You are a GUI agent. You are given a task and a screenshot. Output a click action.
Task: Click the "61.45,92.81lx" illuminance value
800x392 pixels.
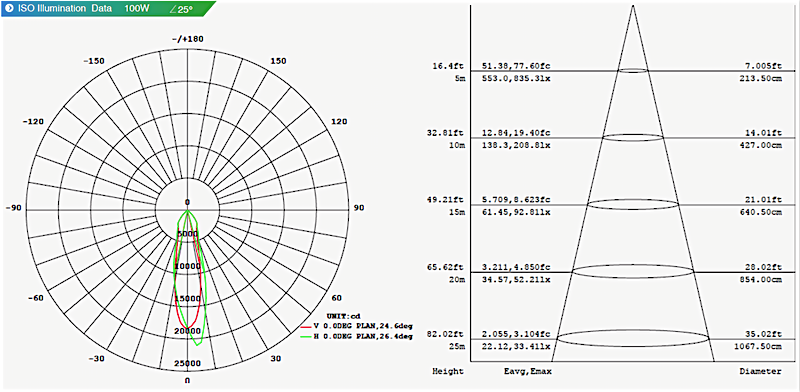point(516,212)
